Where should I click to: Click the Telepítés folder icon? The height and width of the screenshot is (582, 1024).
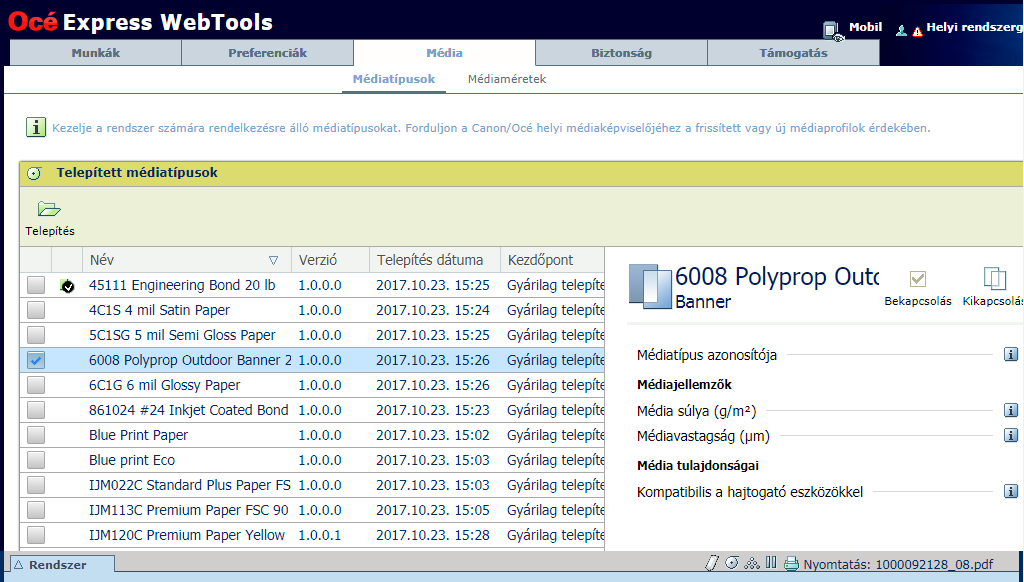49,209
